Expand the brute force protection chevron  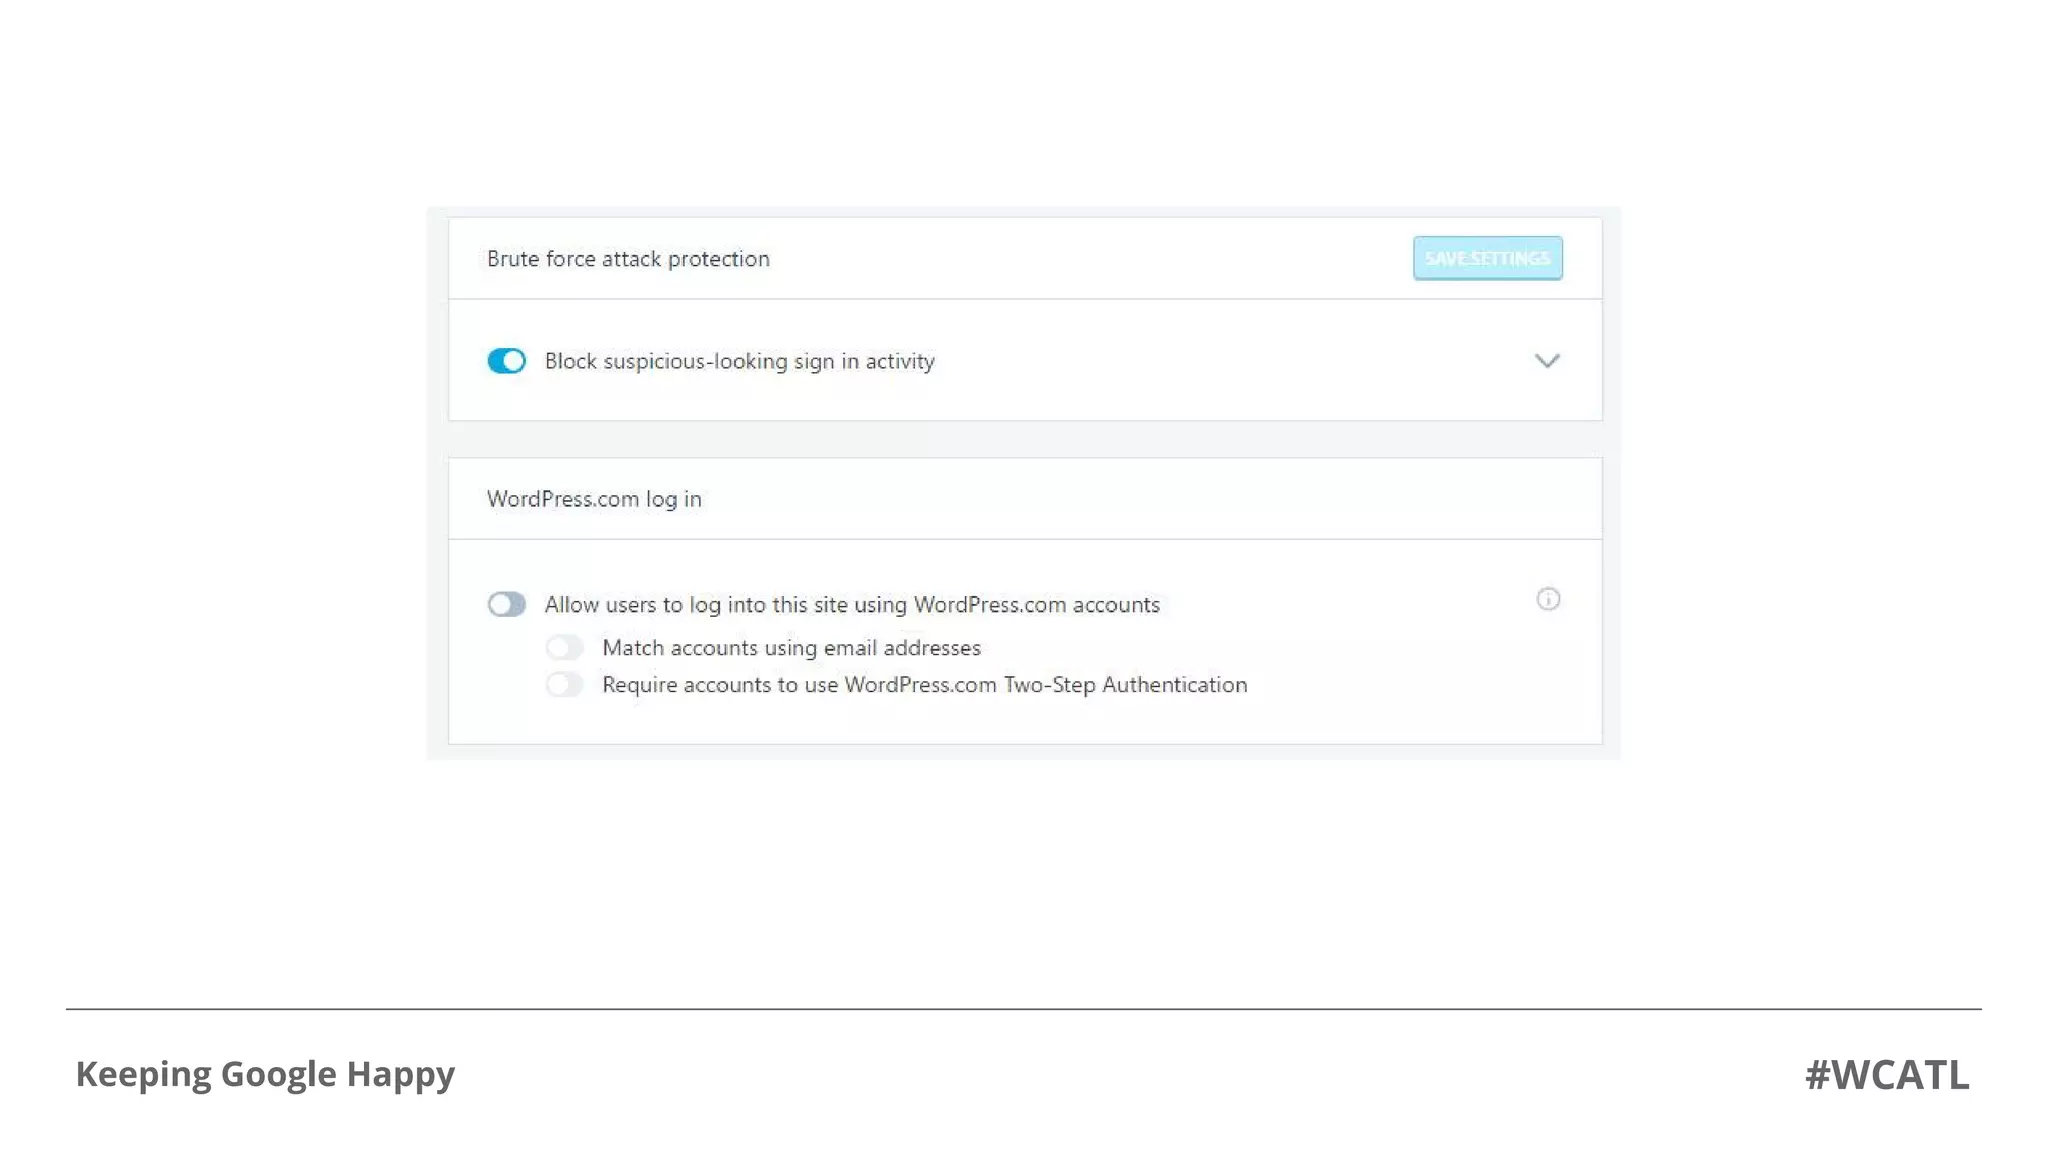[1546, 361]
